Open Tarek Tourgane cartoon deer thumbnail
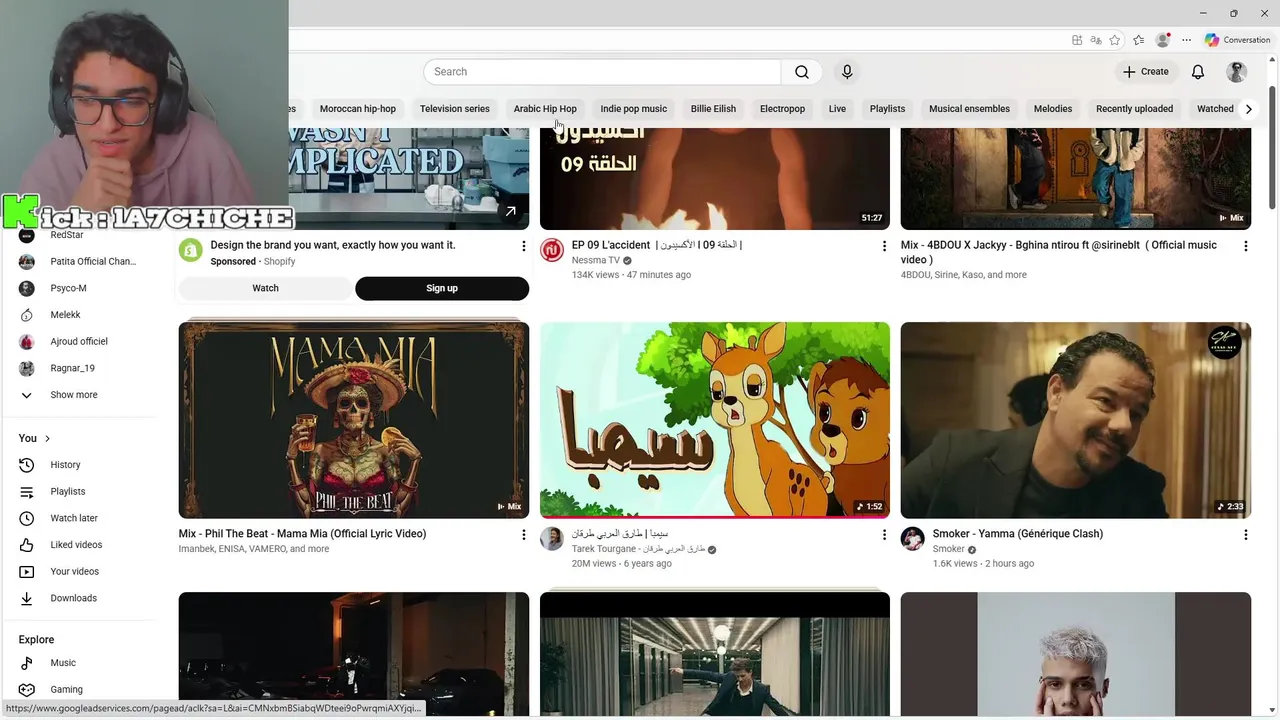 [x=715, y=420]
